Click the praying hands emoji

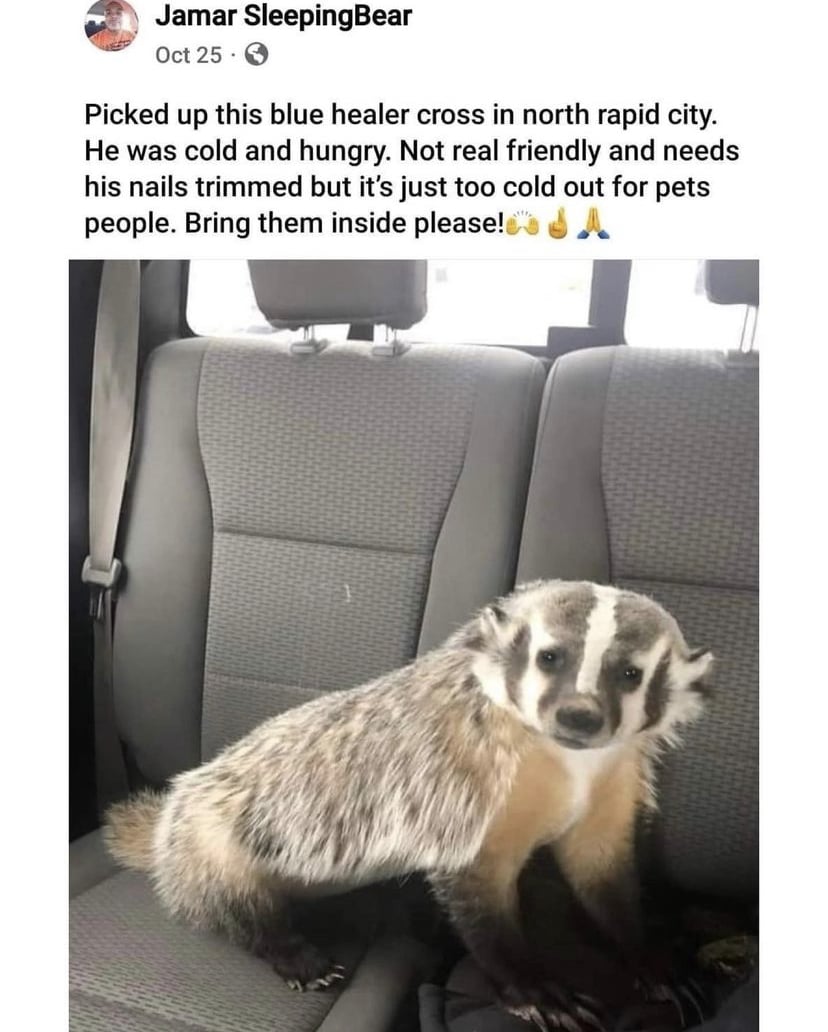593,224
